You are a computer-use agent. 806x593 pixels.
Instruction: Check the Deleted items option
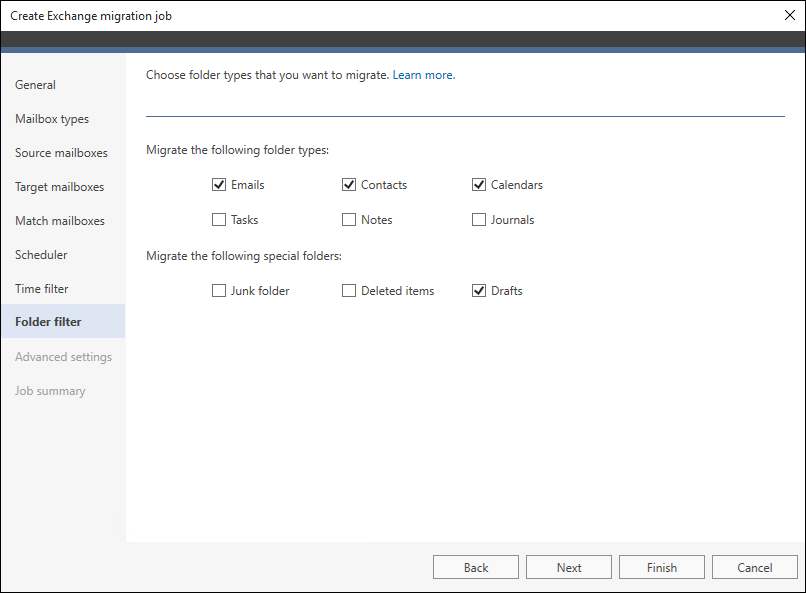tap(349, 291)
